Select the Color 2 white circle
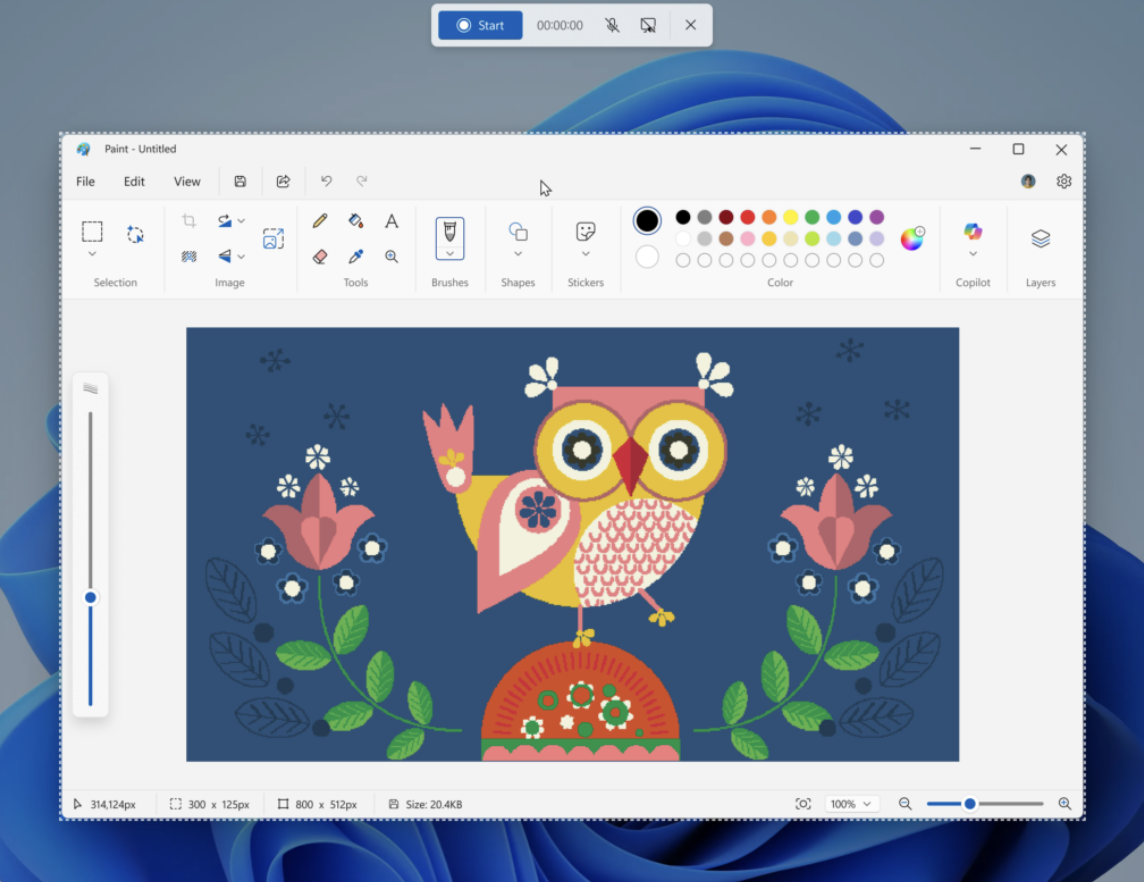Viewport: 1144px width, 882px height. coord(647,257)
